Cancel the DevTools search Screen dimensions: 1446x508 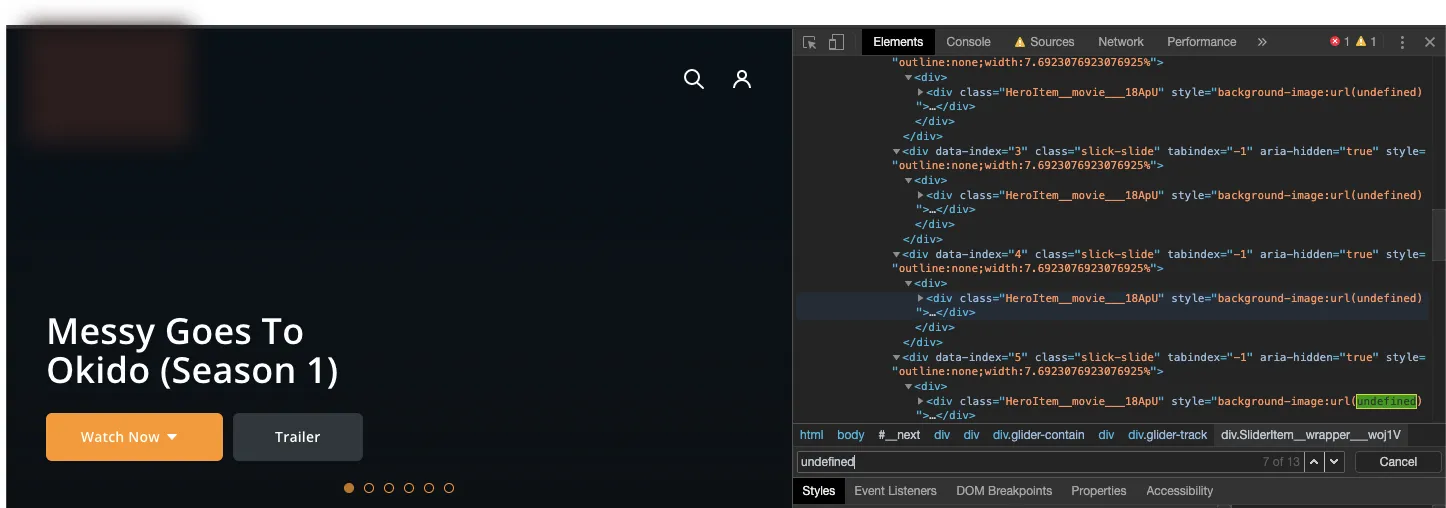pyautogui.click(x=1397, y=461)
